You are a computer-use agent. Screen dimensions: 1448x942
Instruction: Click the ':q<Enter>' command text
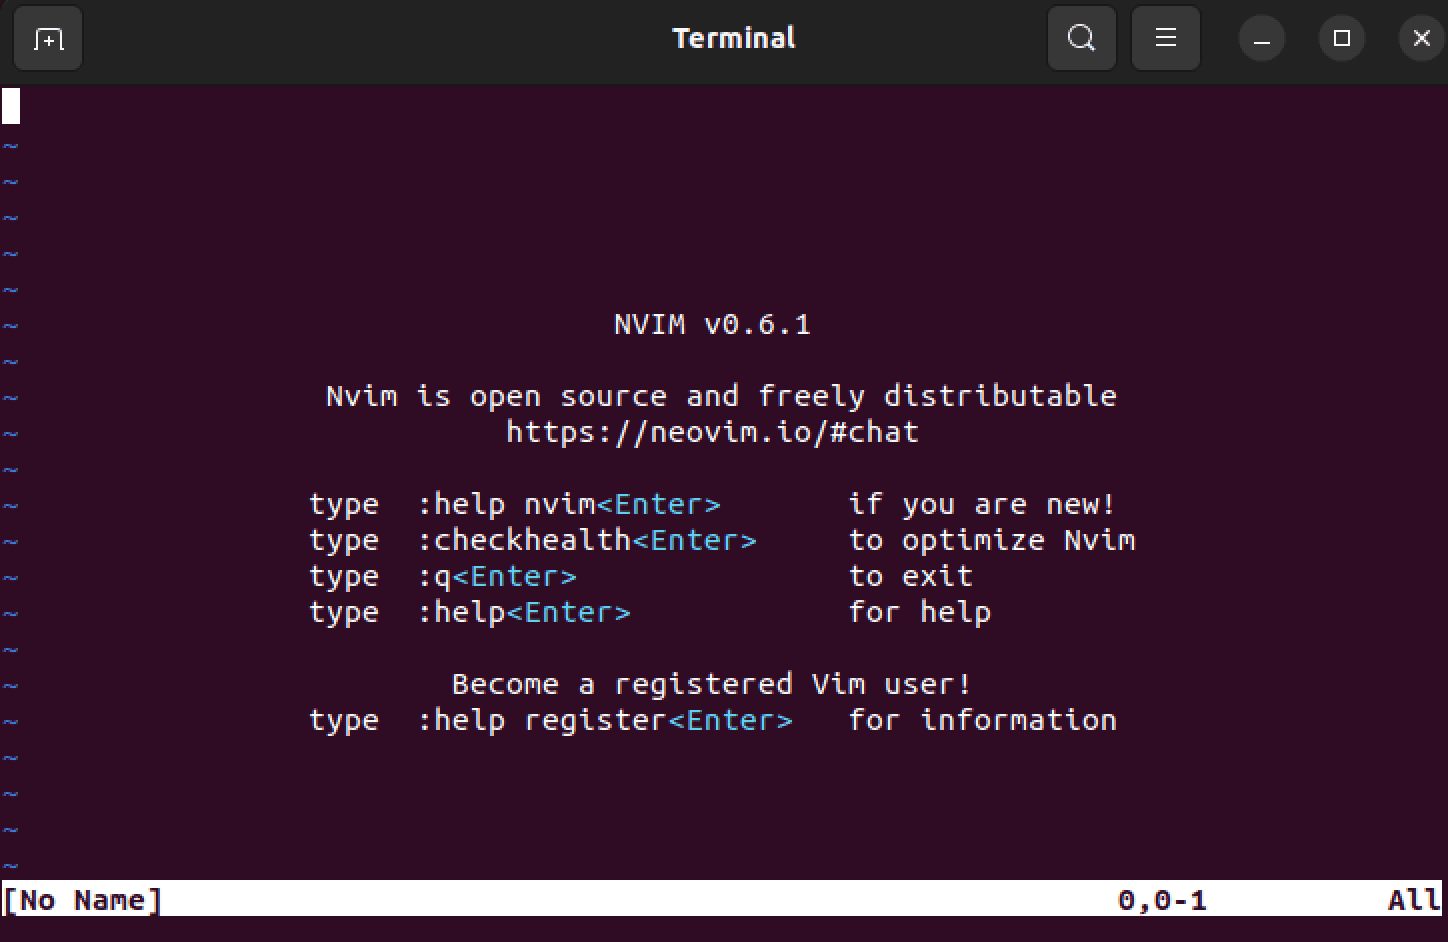[x=496, y=576]
